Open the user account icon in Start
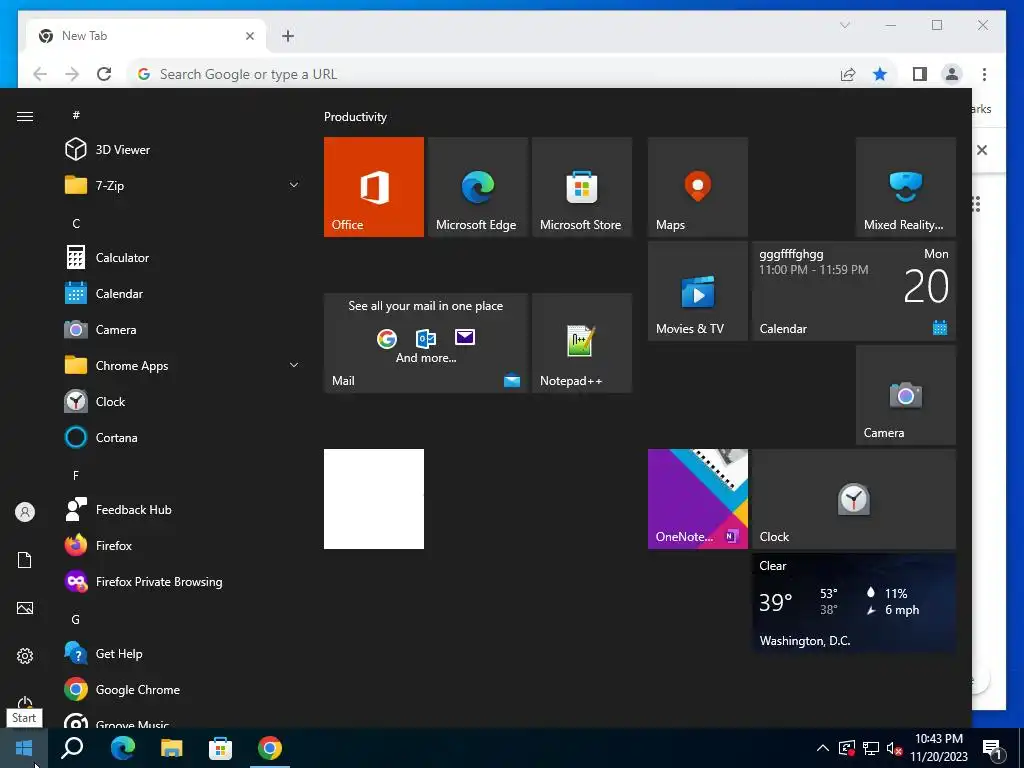This screenshot has height=768, width=1024. coord(25,512)
